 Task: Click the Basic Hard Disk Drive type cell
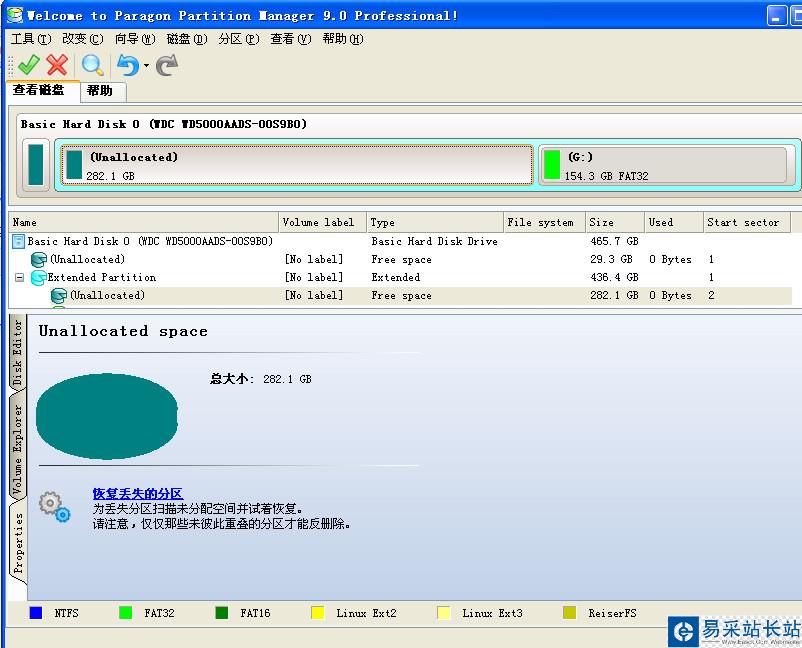point(434,241)
